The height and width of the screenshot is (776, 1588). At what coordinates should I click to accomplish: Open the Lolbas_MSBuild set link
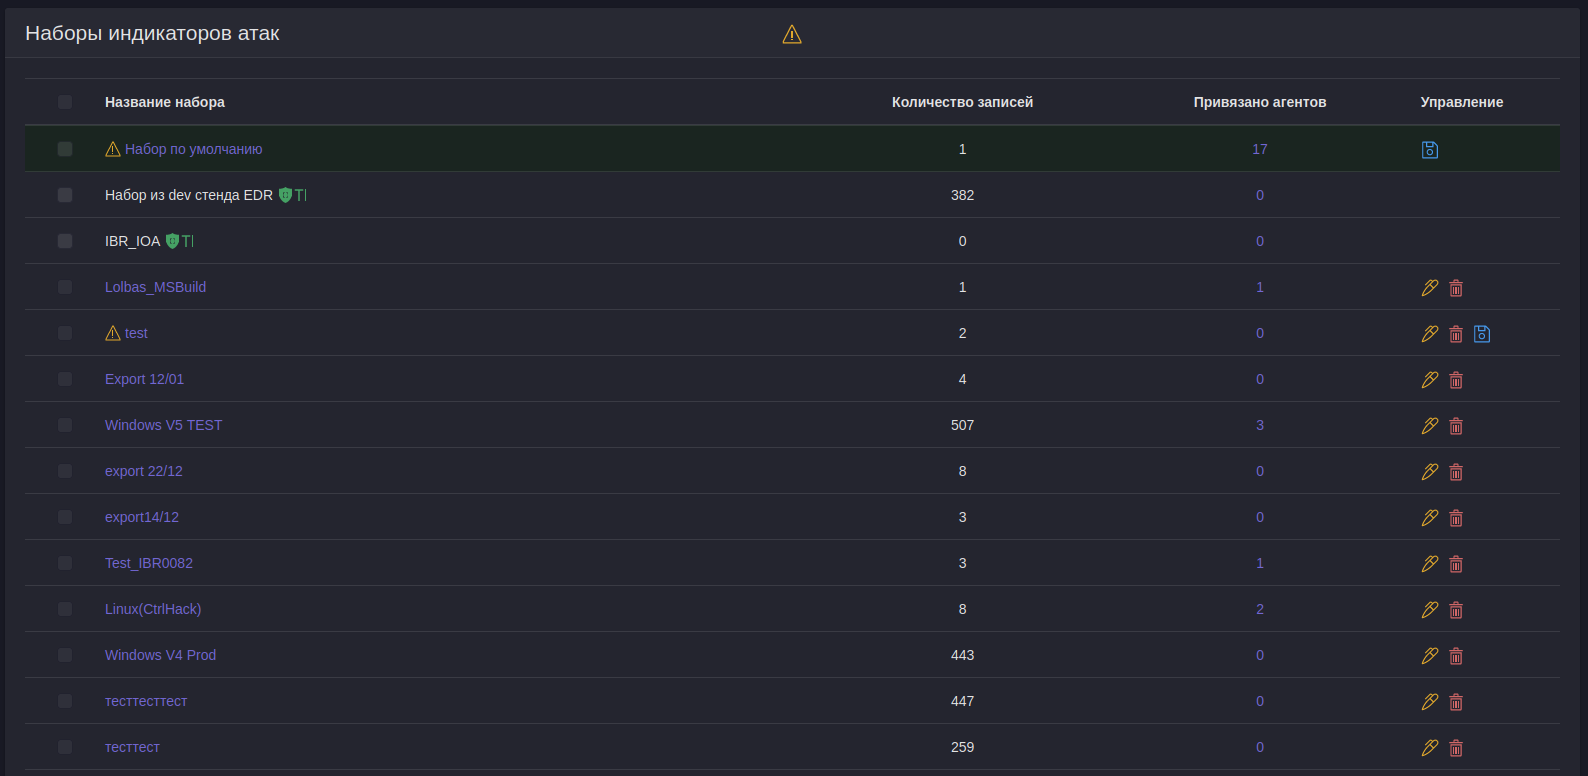155,287
